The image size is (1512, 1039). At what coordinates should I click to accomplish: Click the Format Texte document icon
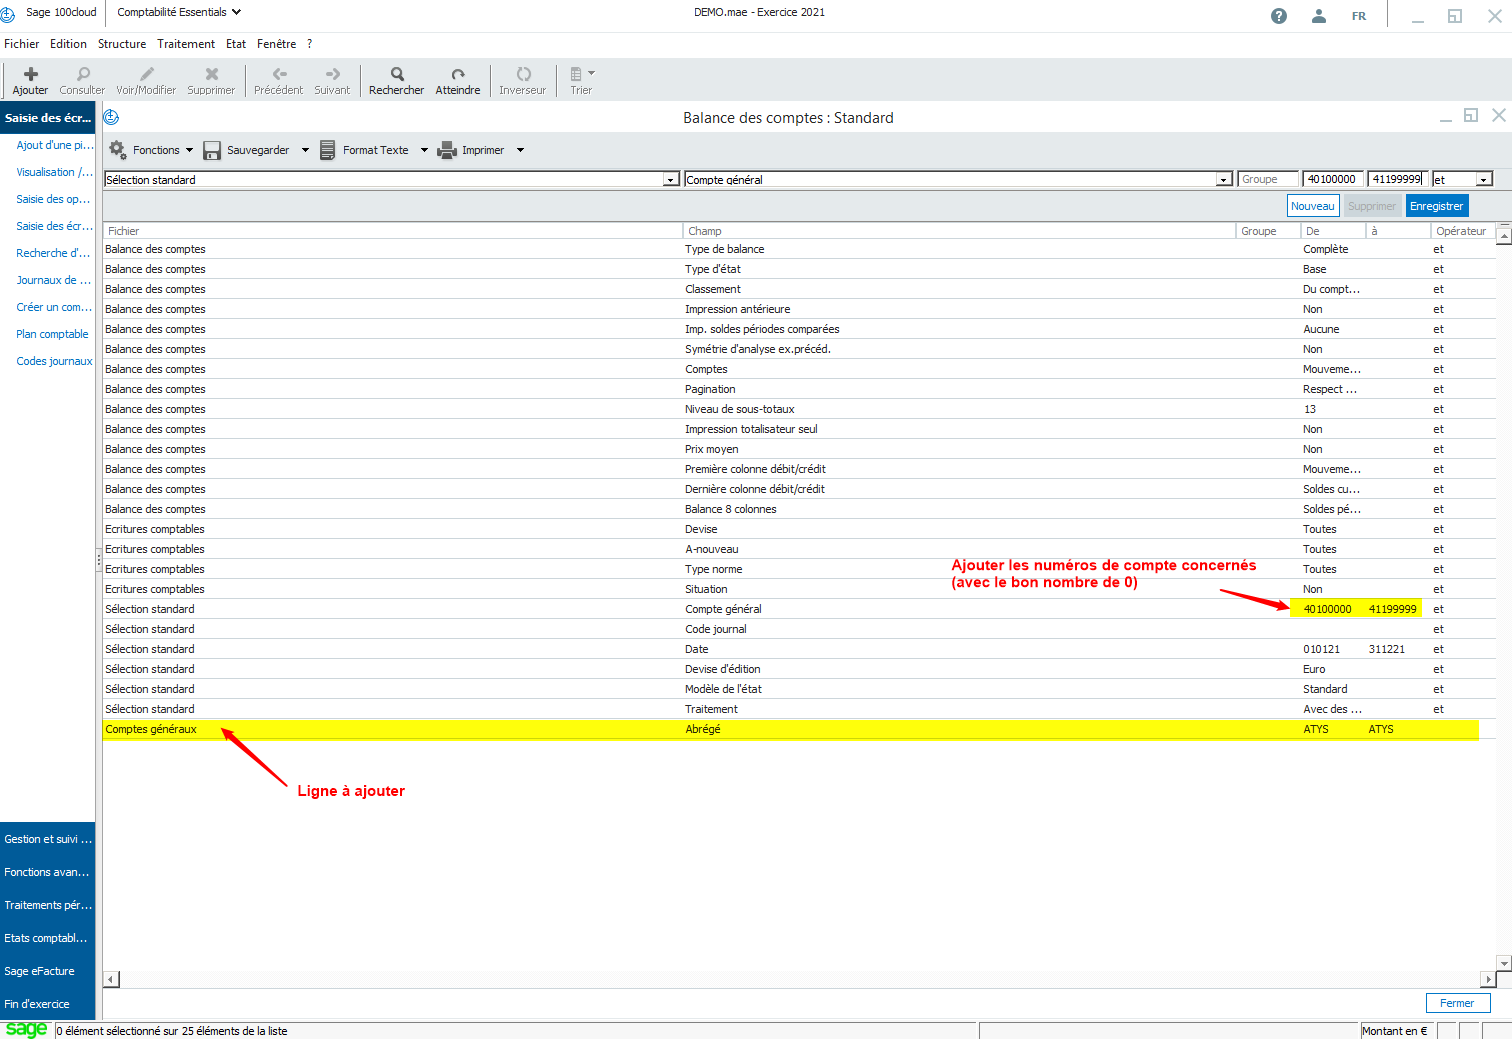[x=327, y=150]
